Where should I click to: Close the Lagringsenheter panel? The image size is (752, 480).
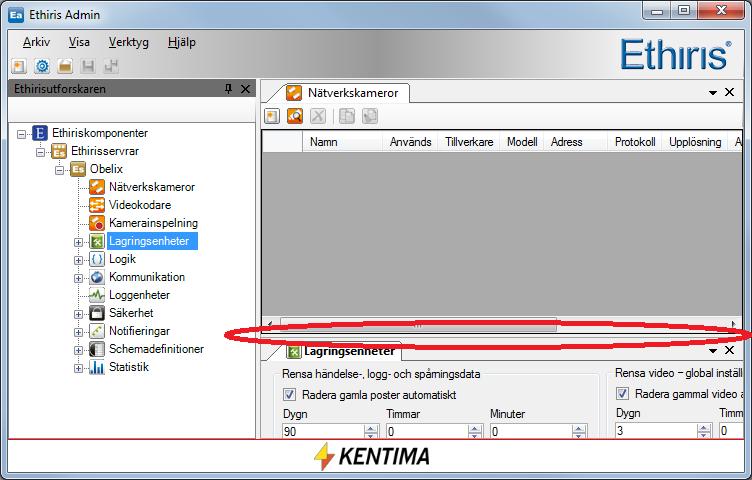[729, 350]
